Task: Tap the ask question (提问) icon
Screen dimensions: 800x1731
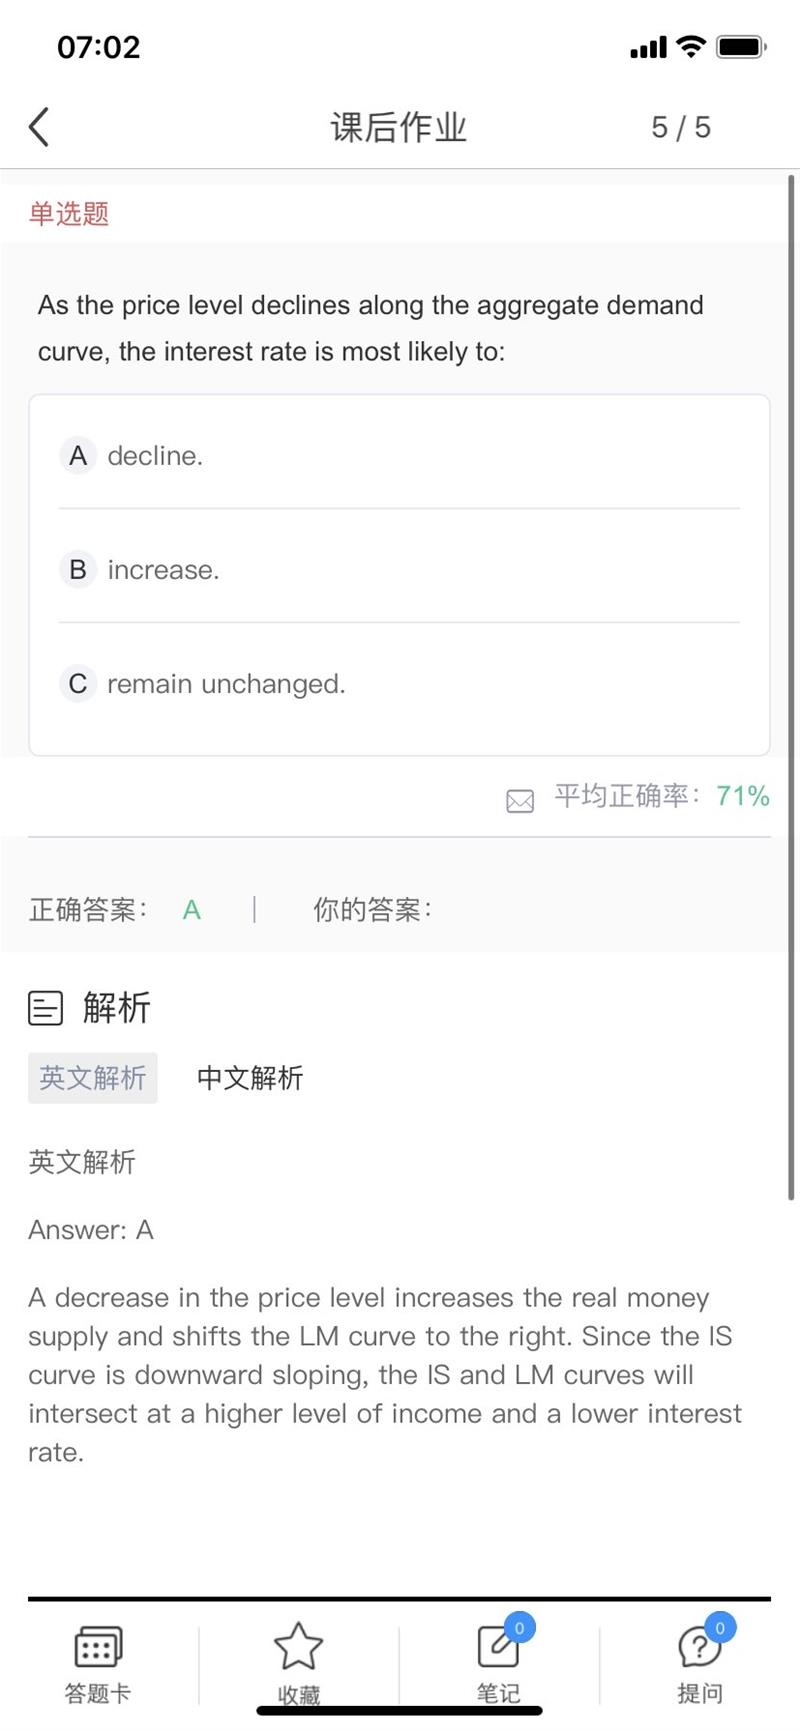Action: click(x=699, y=1647)
